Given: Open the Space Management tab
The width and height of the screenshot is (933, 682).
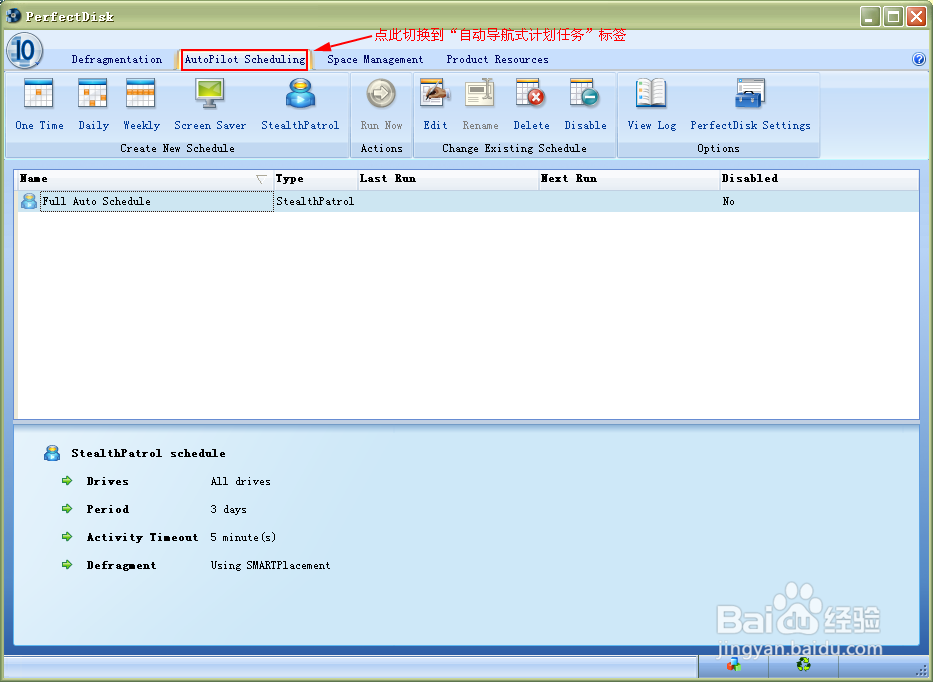Looking at the screenshot, I should point(375,60).
